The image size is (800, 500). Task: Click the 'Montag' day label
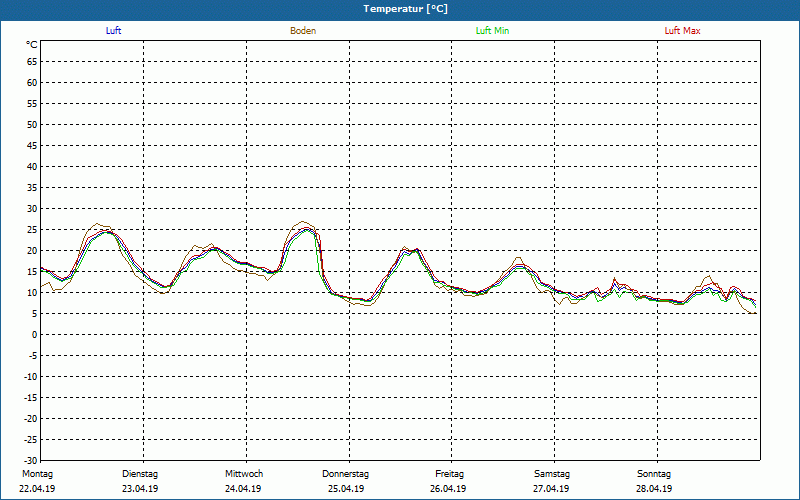37,474
